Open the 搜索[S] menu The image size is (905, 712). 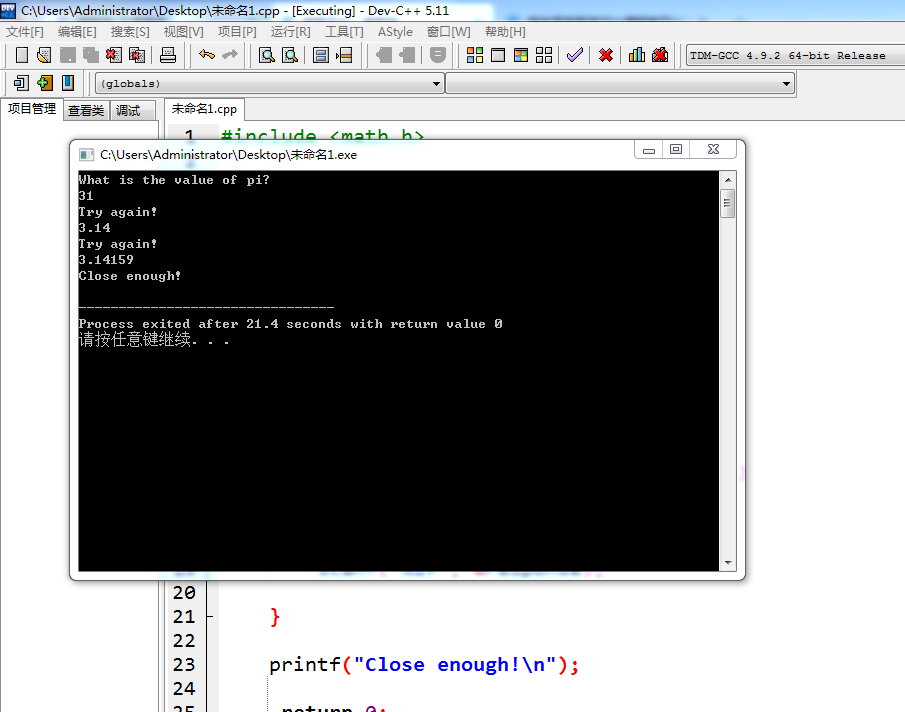click(x=130, y=32)
